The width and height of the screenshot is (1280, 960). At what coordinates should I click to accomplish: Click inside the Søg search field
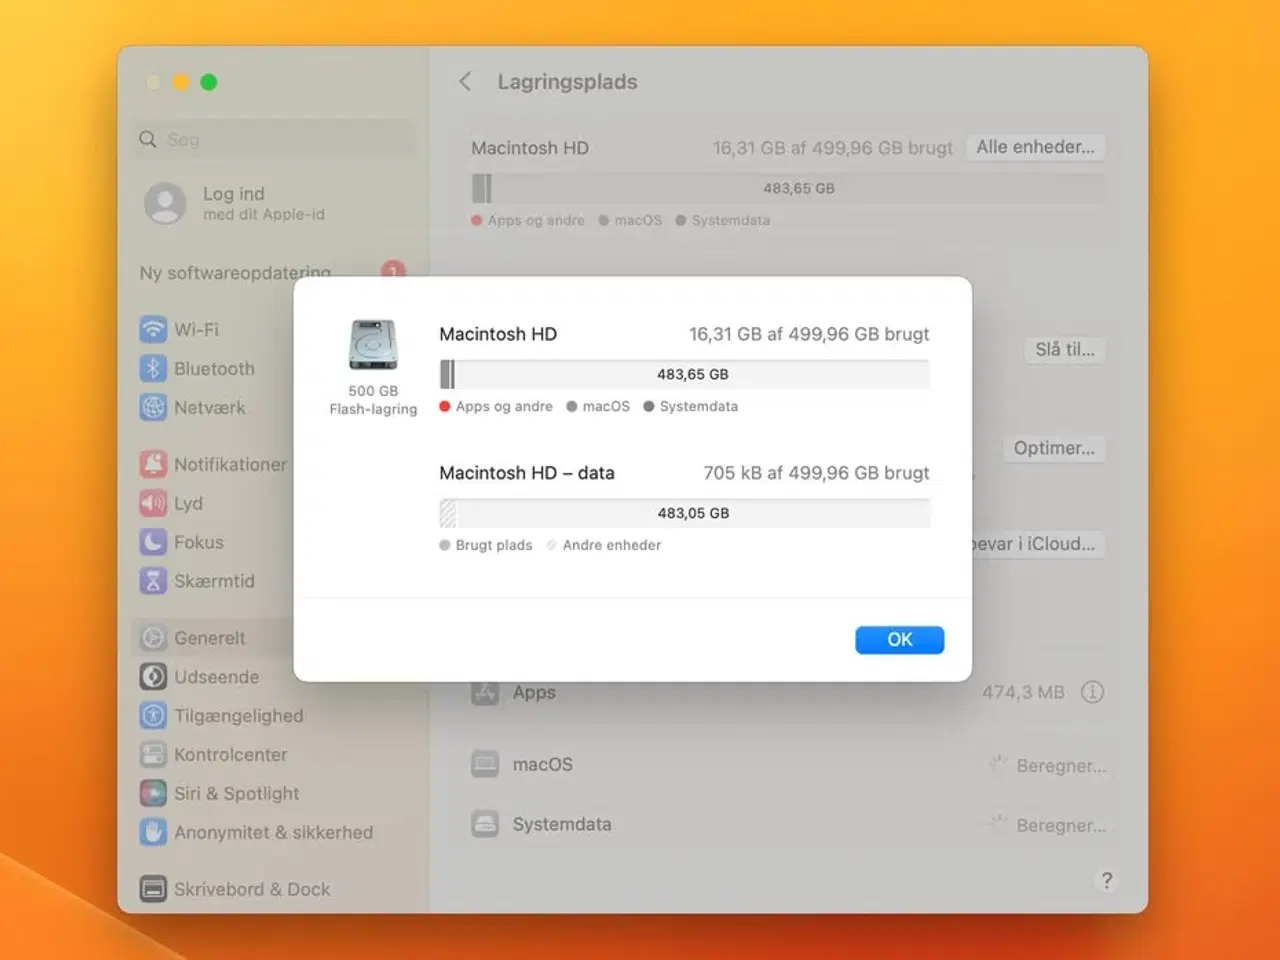click(273, 139)
